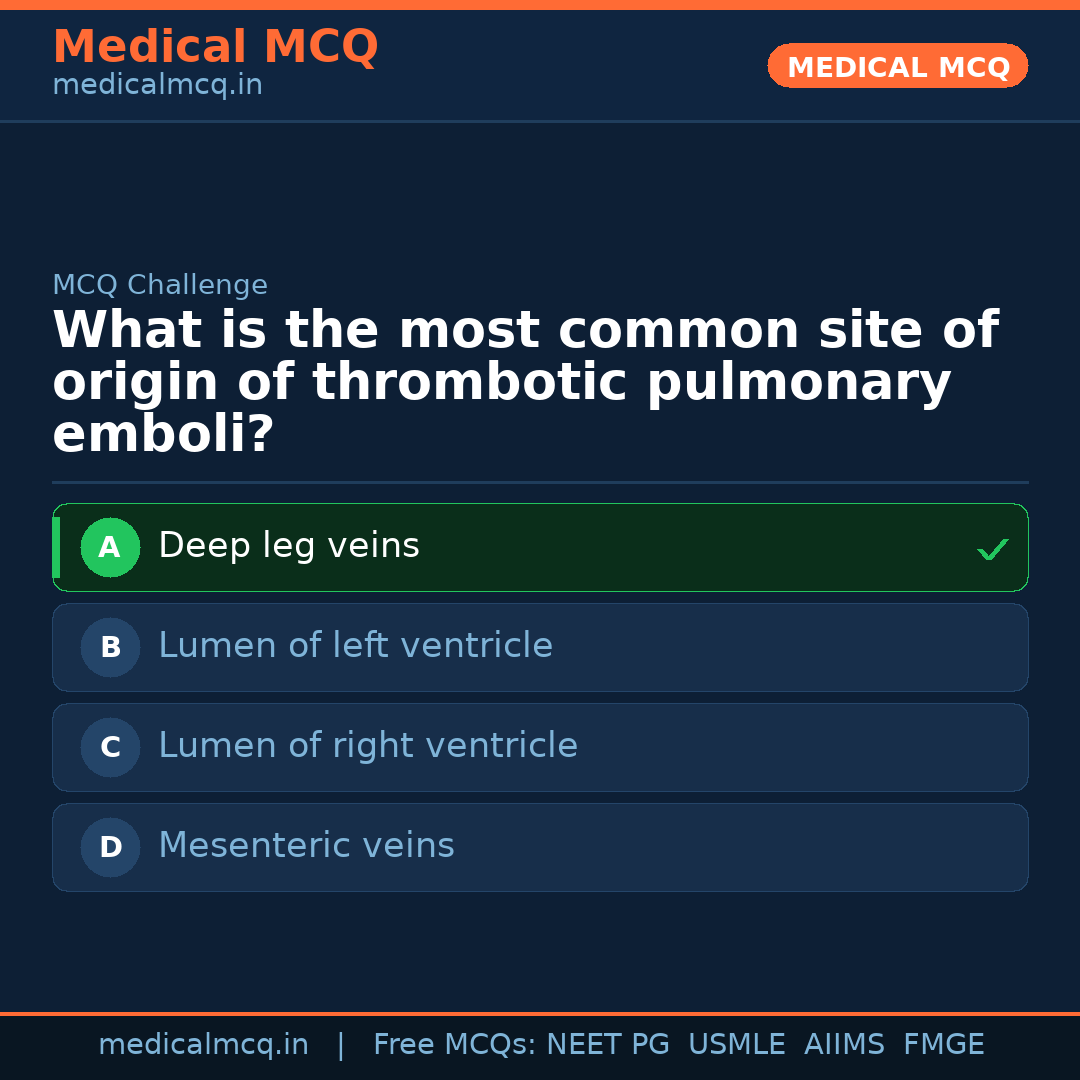Click the green checkmark on option A
The width and height of the screenshot is (1080, 1080).
pyautogui.click(x=992, y=549)
